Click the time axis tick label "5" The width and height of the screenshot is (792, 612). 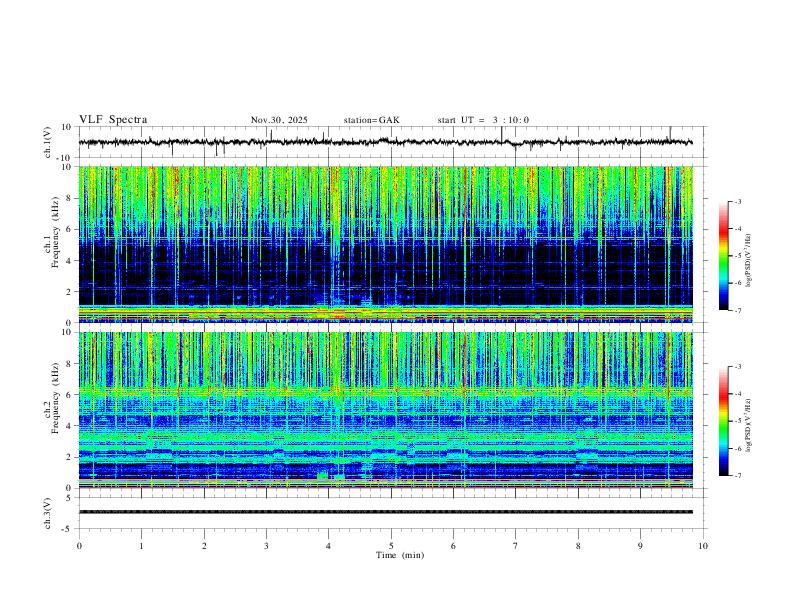[391, 546]
